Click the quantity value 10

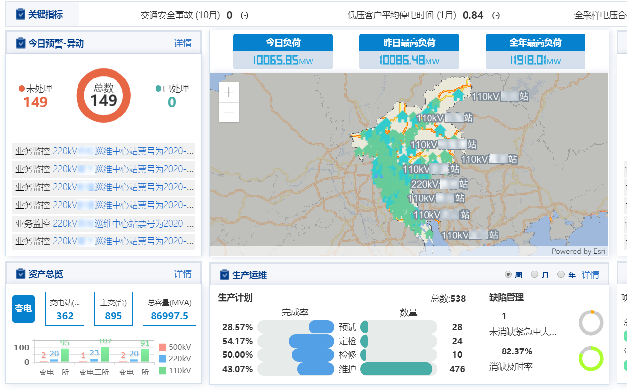[457, 355]
